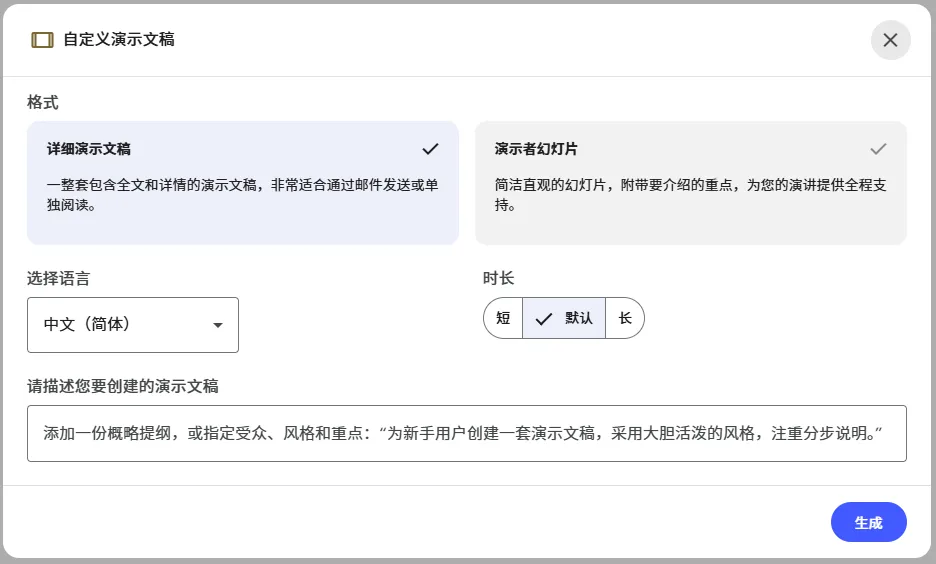Viewport: 936px width, 564px height.
Task: Focus the presentation description text field
Action: pyautogui.click(x=466, y=434)
